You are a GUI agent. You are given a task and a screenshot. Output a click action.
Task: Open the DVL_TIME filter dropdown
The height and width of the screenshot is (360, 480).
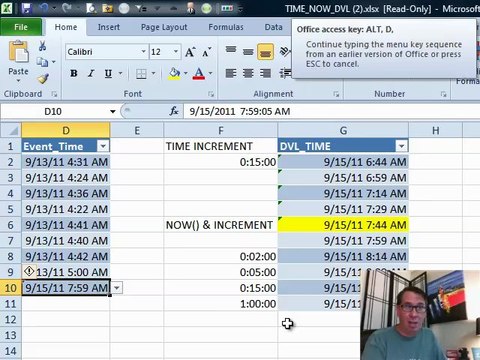(402, 146)
